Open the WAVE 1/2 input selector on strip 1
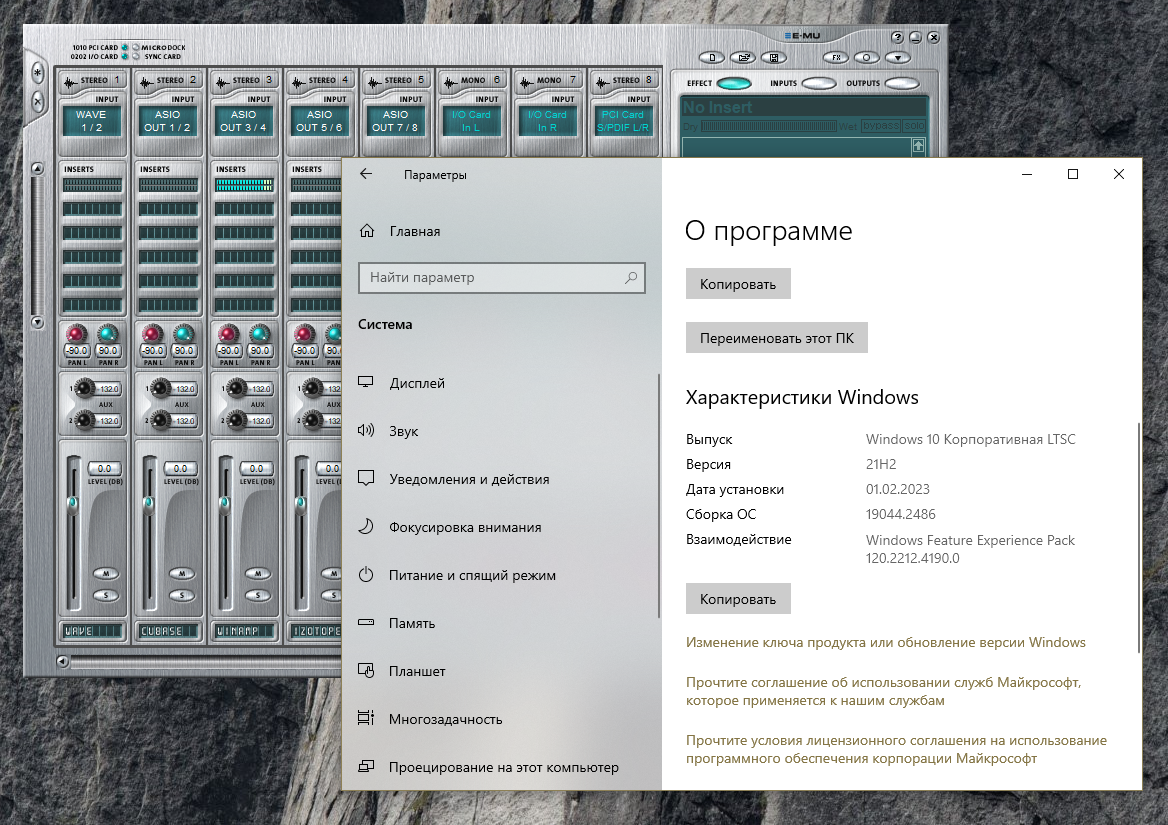 (92, 121)
